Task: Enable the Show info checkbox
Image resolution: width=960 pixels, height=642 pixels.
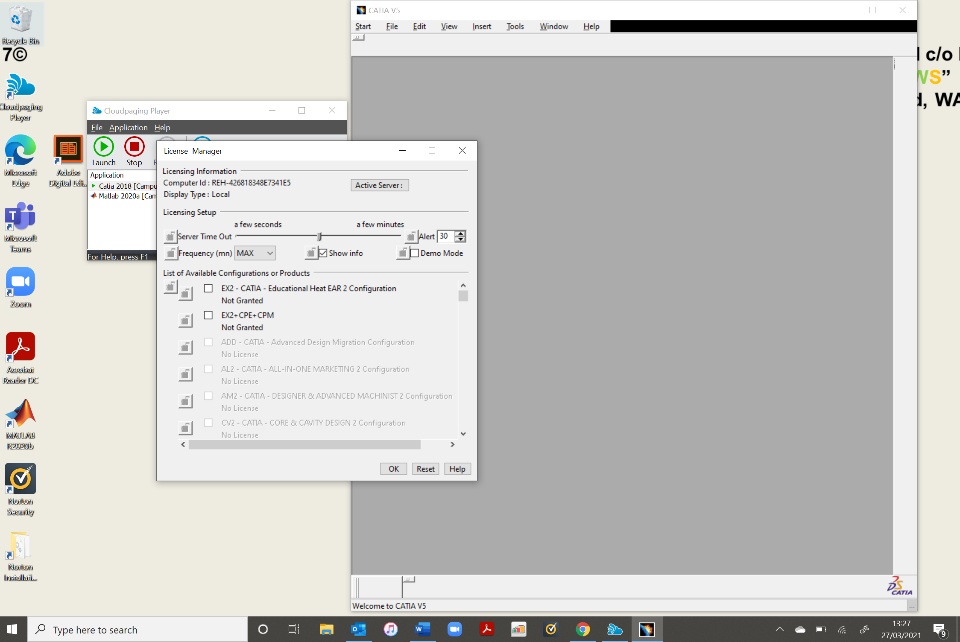Action: [x=323, y=253]
